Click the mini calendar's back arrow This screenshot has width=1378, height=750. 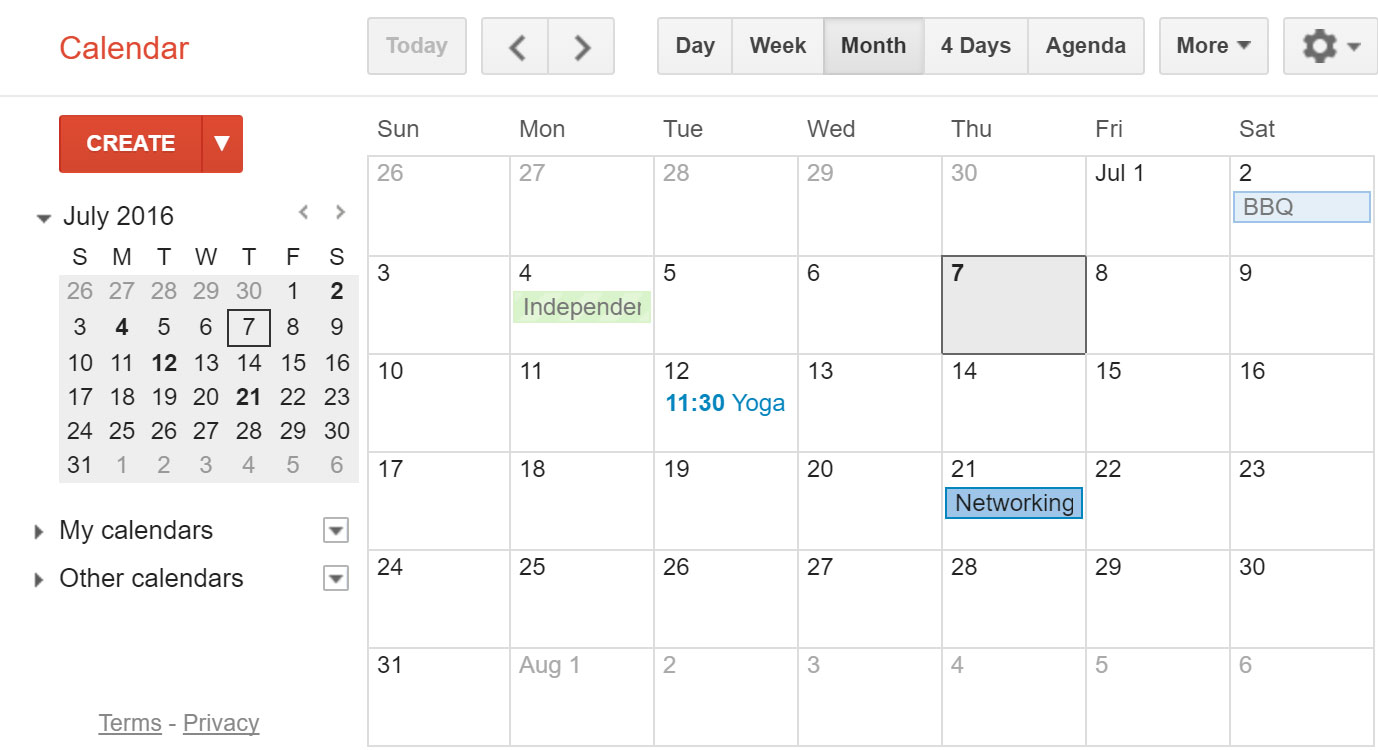click(304, 212)
